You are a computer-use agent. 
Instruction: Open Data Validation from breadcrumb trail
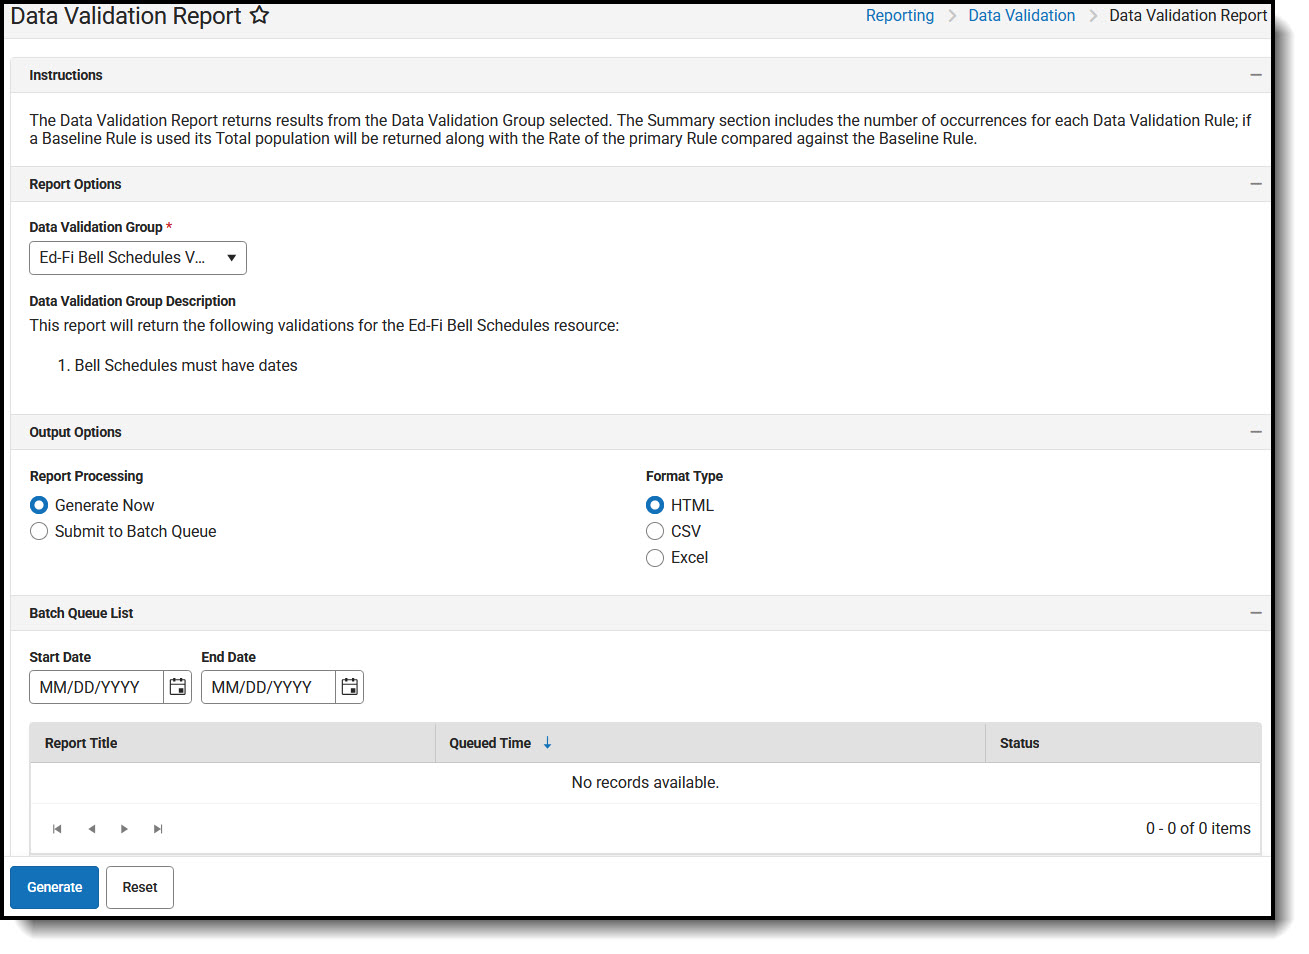tap(1021, 15)
